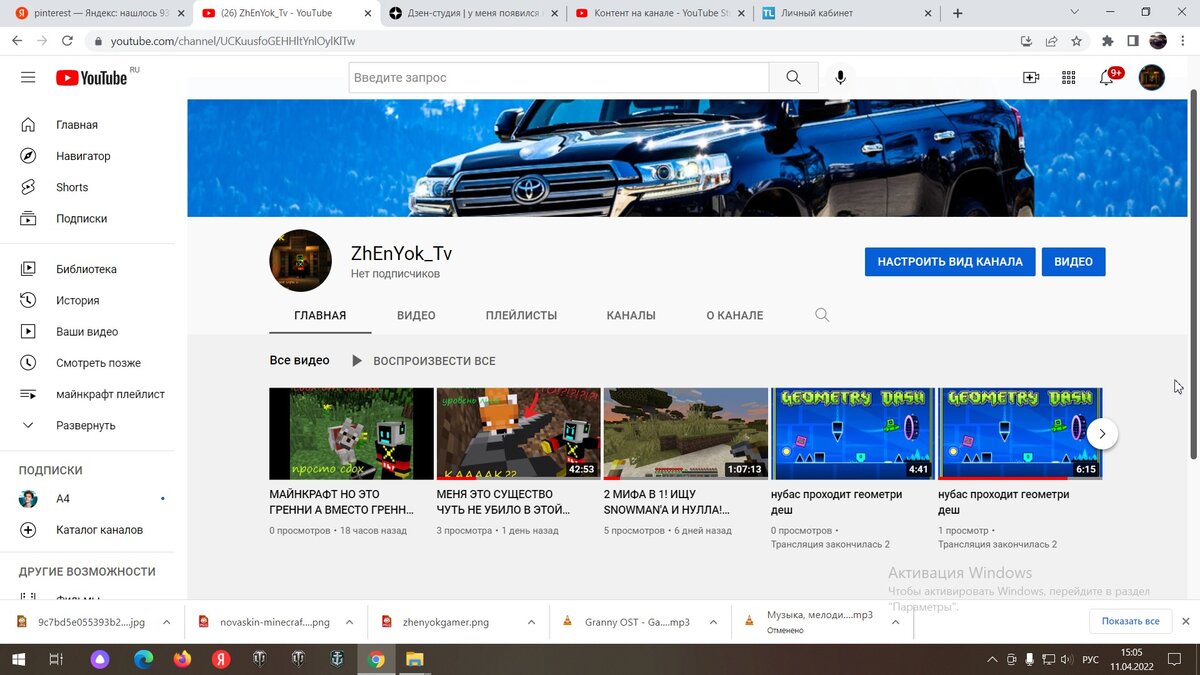Reload the page in Chrome
This screenshot has height=675, width=1200.
67,41
